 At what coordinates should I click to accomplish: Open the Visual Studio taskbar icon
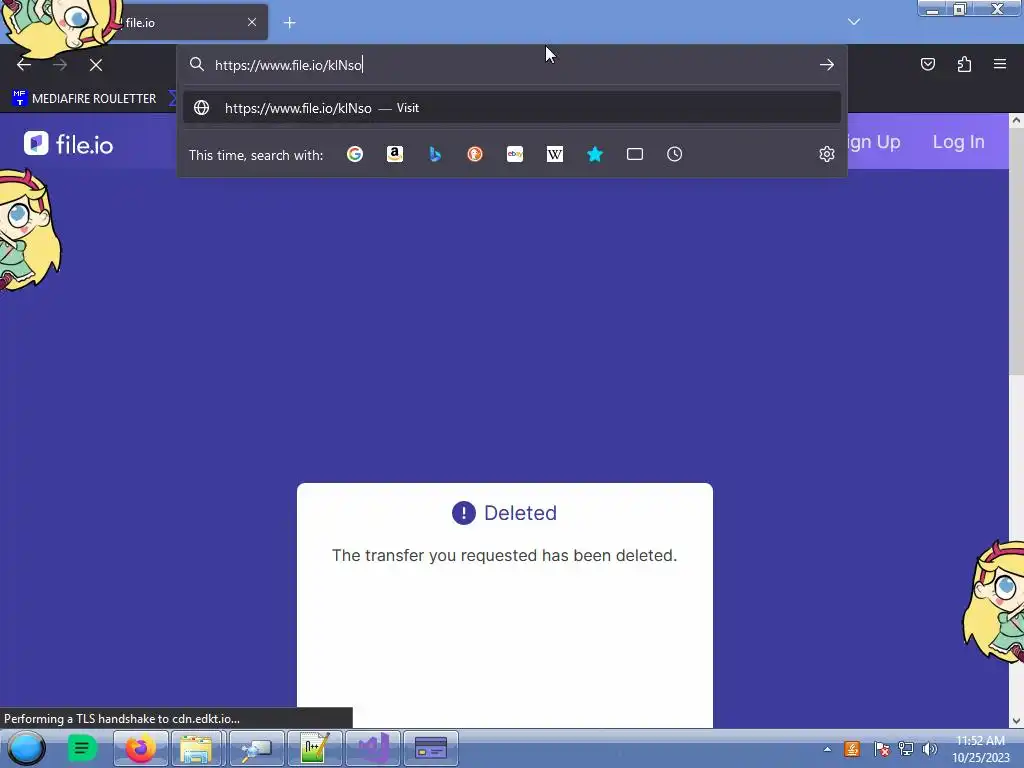[x=373, y=748]
